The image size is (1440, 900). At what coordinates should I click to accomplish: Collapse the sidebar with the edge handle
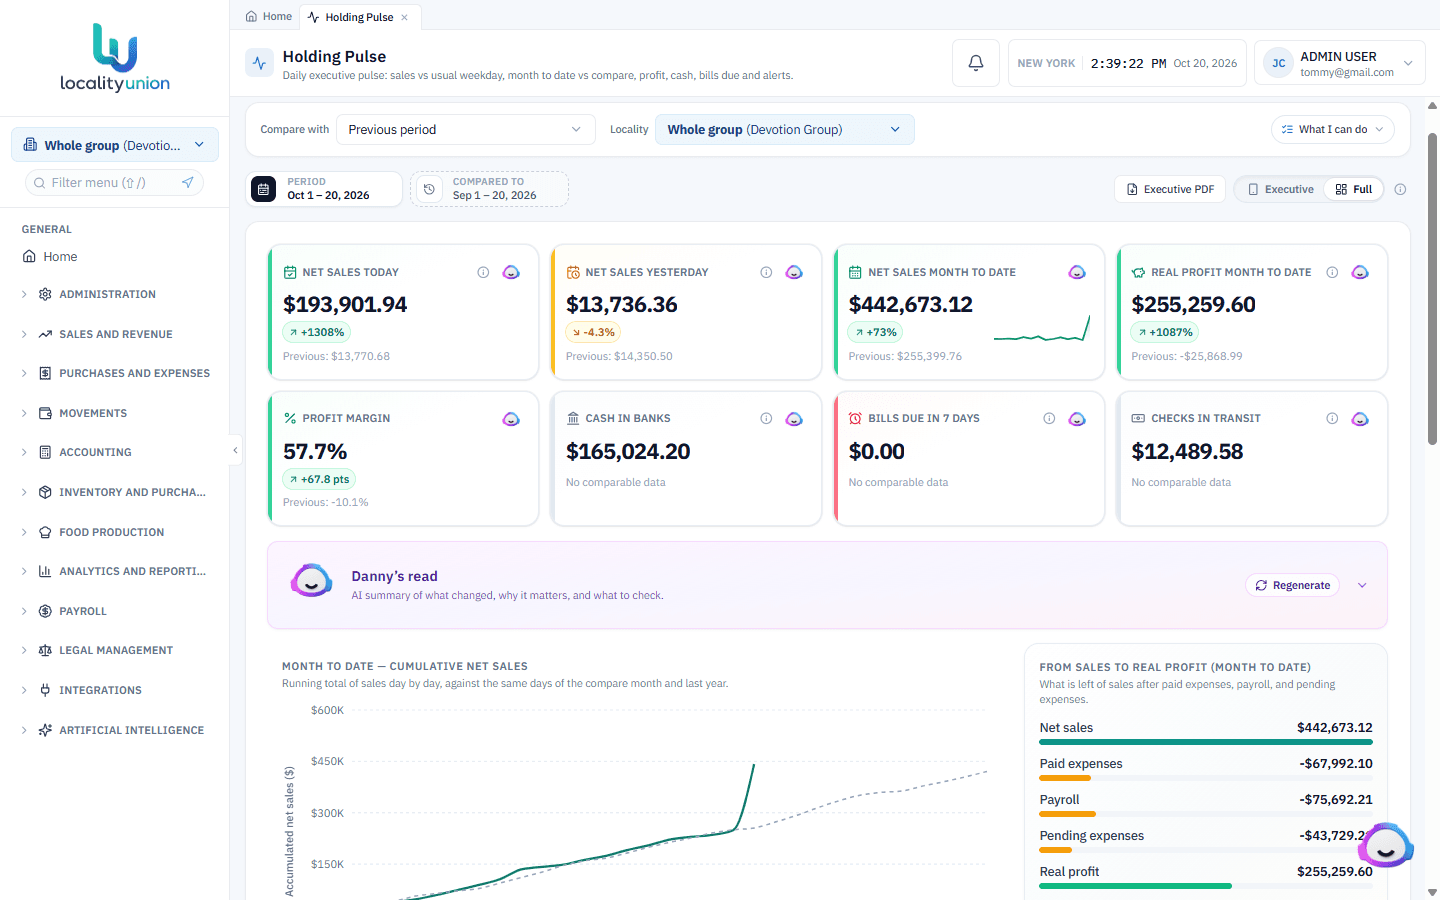pos(235,450)
